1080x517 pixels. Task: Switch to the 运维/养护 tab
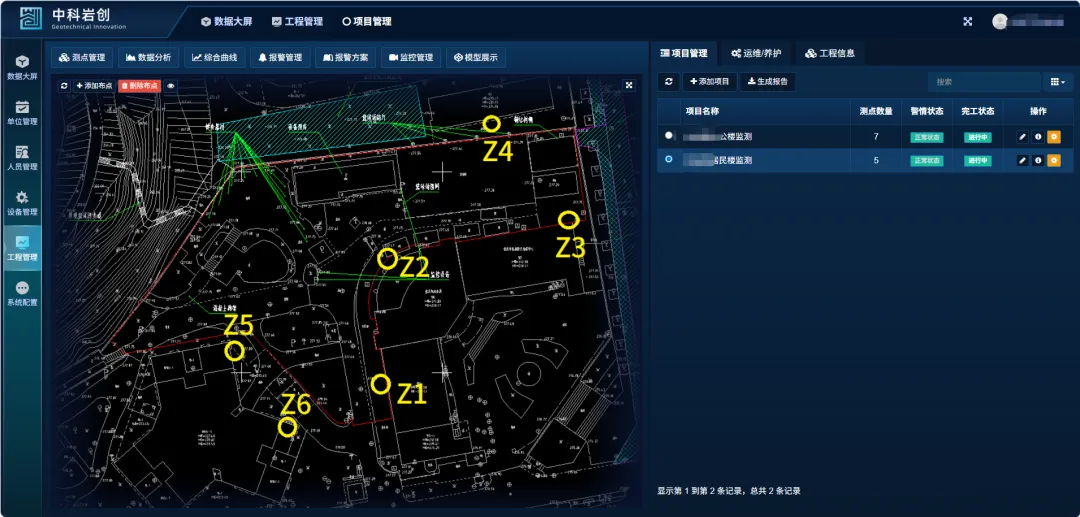pyautogui.click(x=756, y=53)
